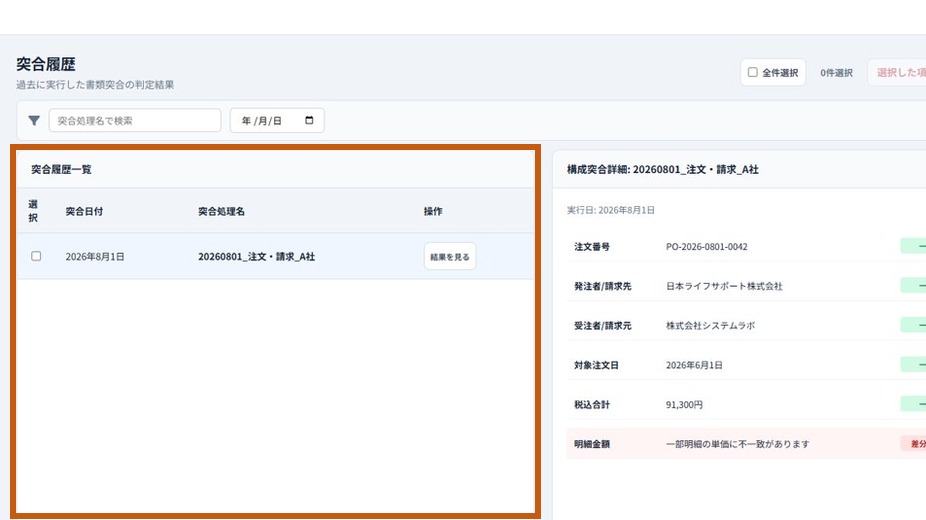This screenshot has height=520, width=926.
Task: Click the 株式会社システムラボ value
Action: [710, 326]
